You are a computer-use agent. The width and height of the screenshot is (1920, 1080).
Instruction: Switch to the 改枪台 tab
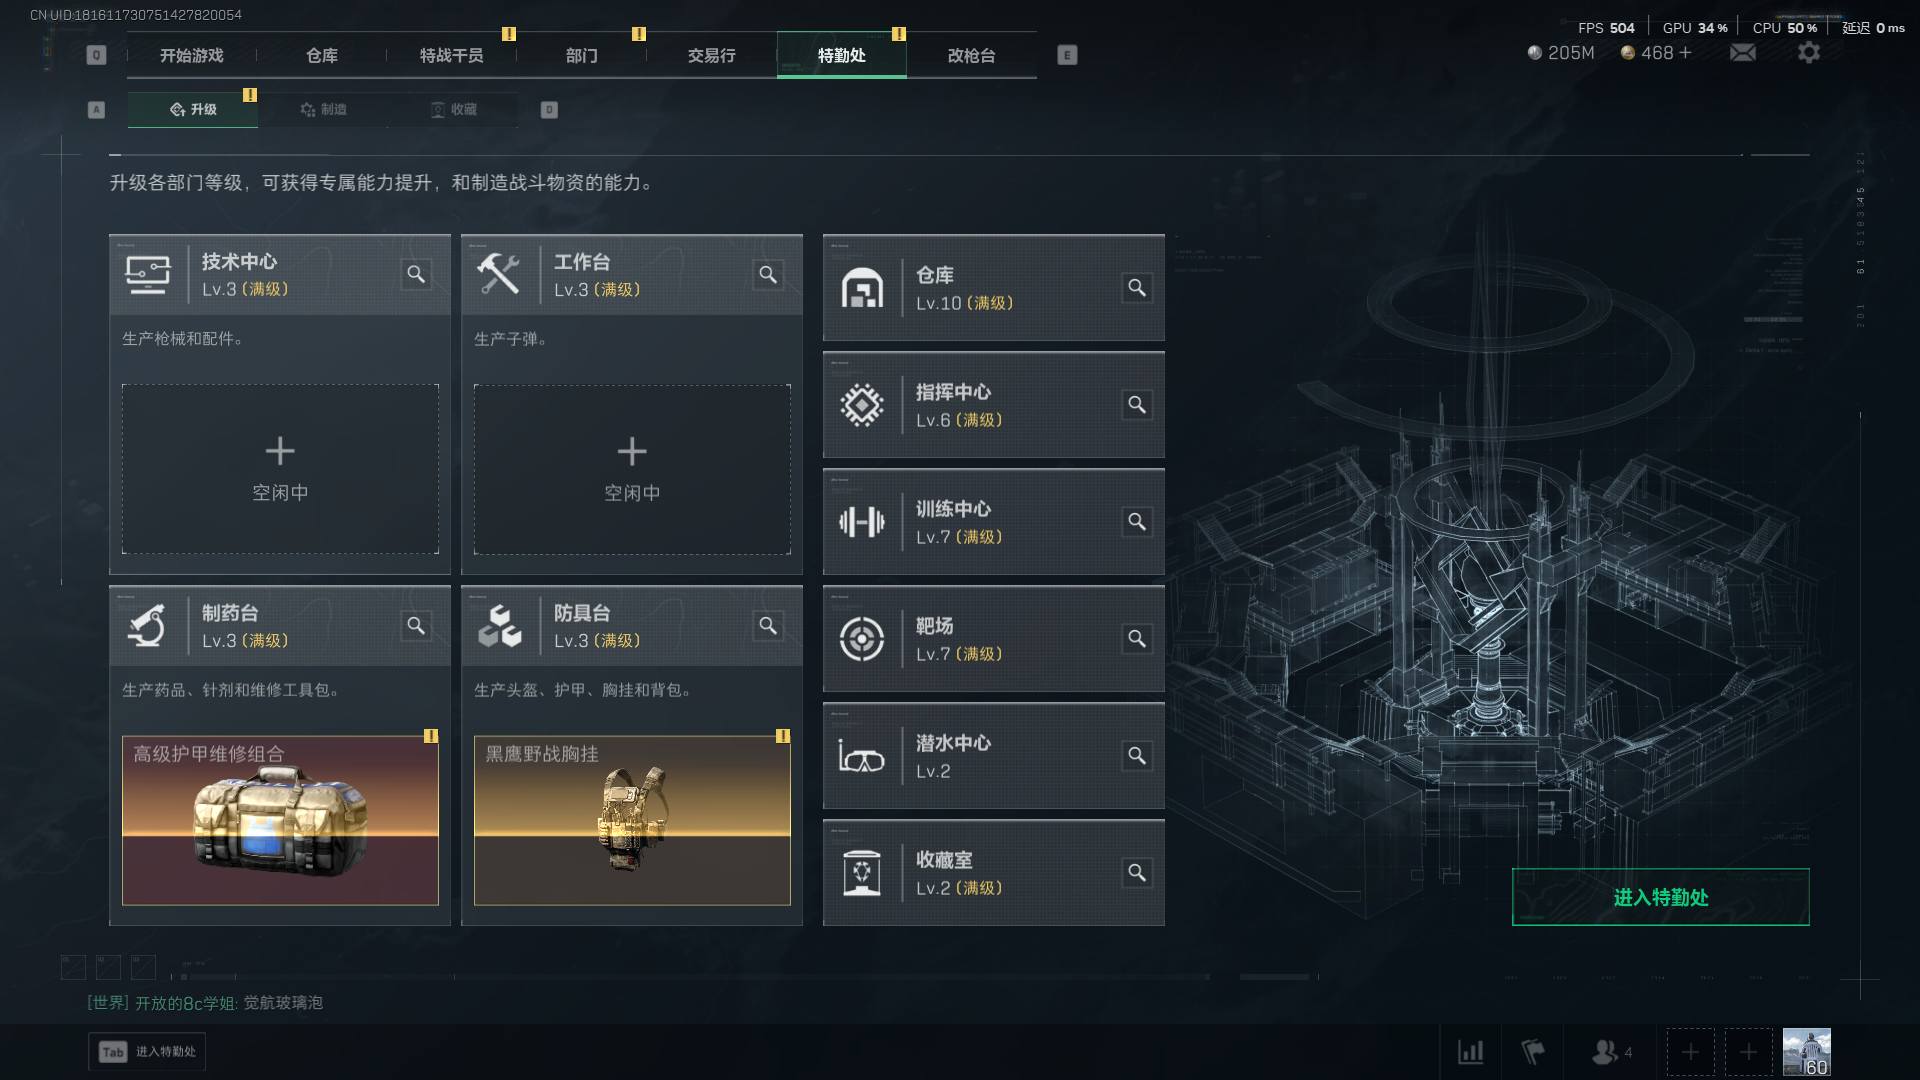pos(972,56)
